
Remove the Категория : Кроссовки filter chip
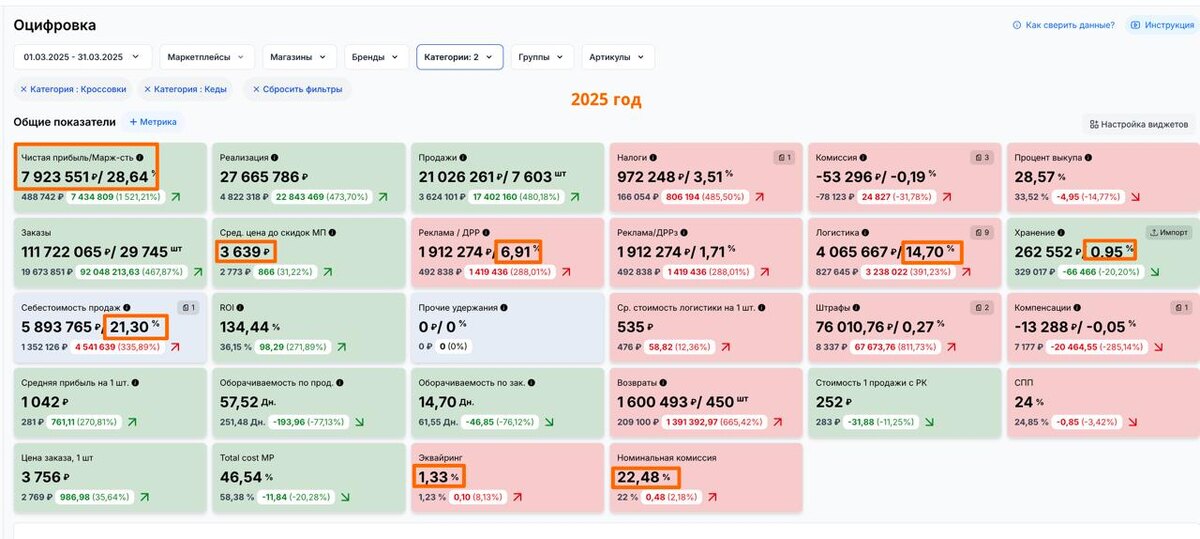pos(24,89)
